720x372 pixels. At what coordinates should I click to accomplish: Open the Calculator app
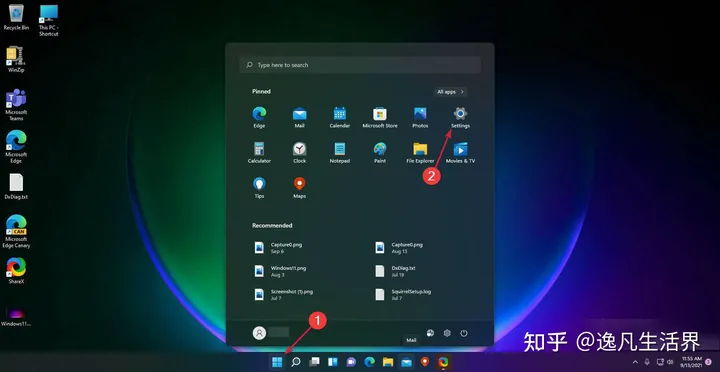(259, 153)
